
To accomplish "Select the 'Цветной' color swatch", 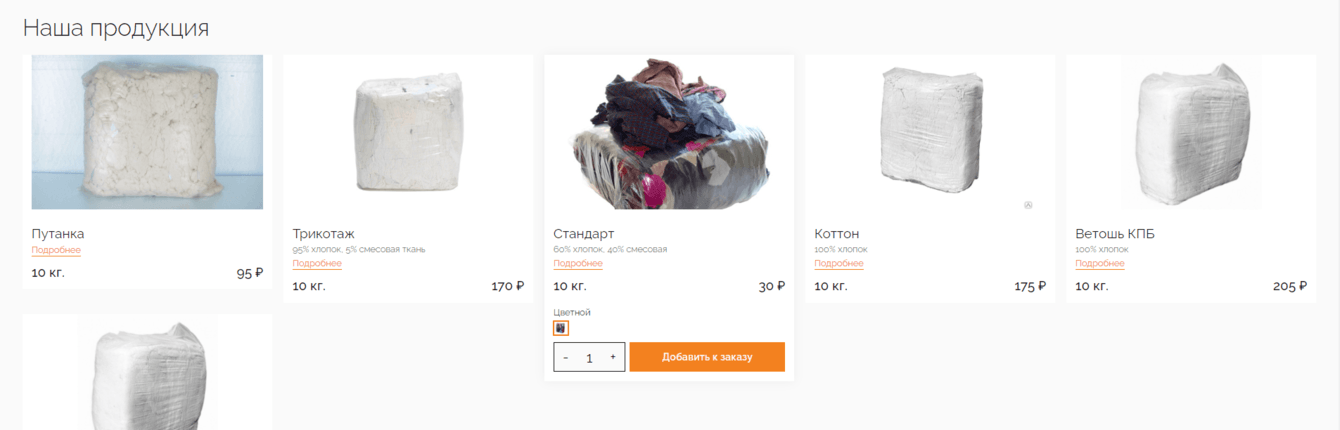I will [561, 328].
